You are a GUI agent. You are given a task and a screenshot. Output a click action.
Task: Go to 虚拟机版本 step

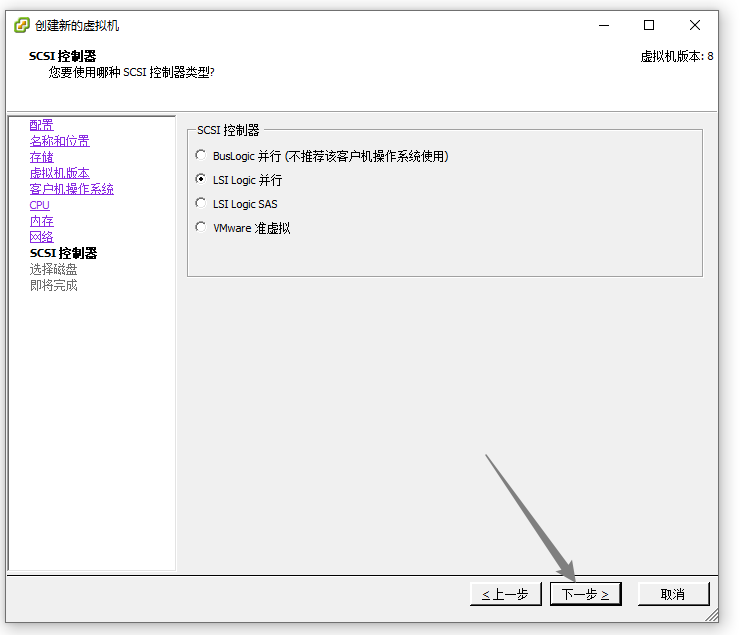60,173
